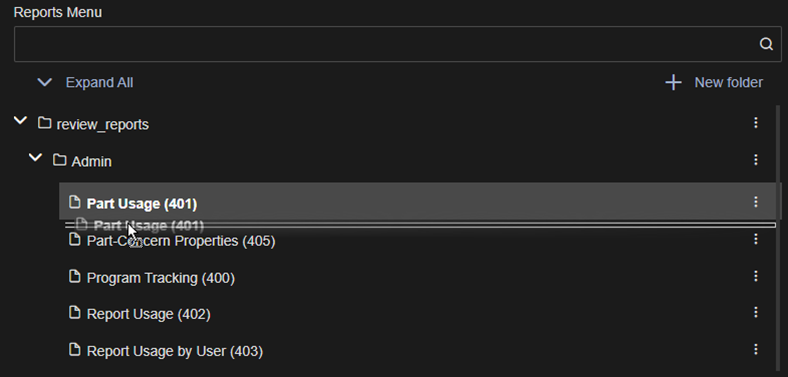Open three-dot menu for Part-Concern Properties (405)
This screenshot has height=377, width=788.
pyautogui.click(x=756, y=239)
